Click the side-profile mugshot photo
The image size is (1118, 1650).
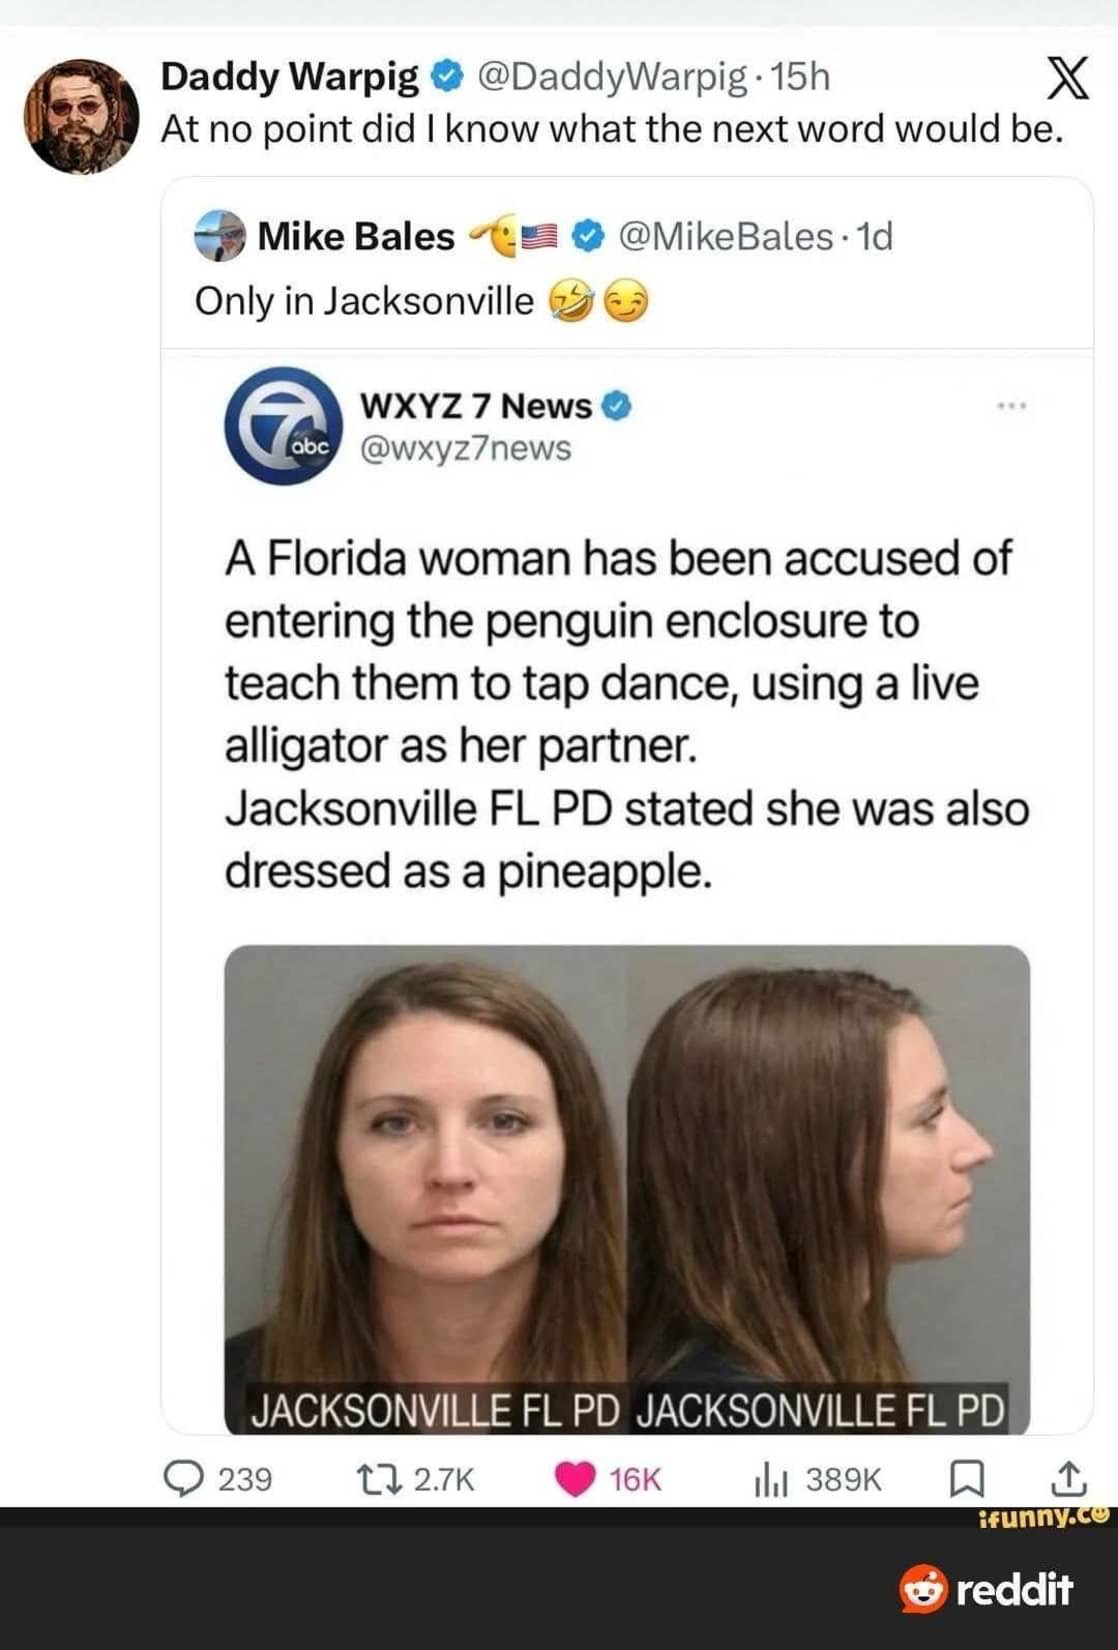coord(828,1189)
